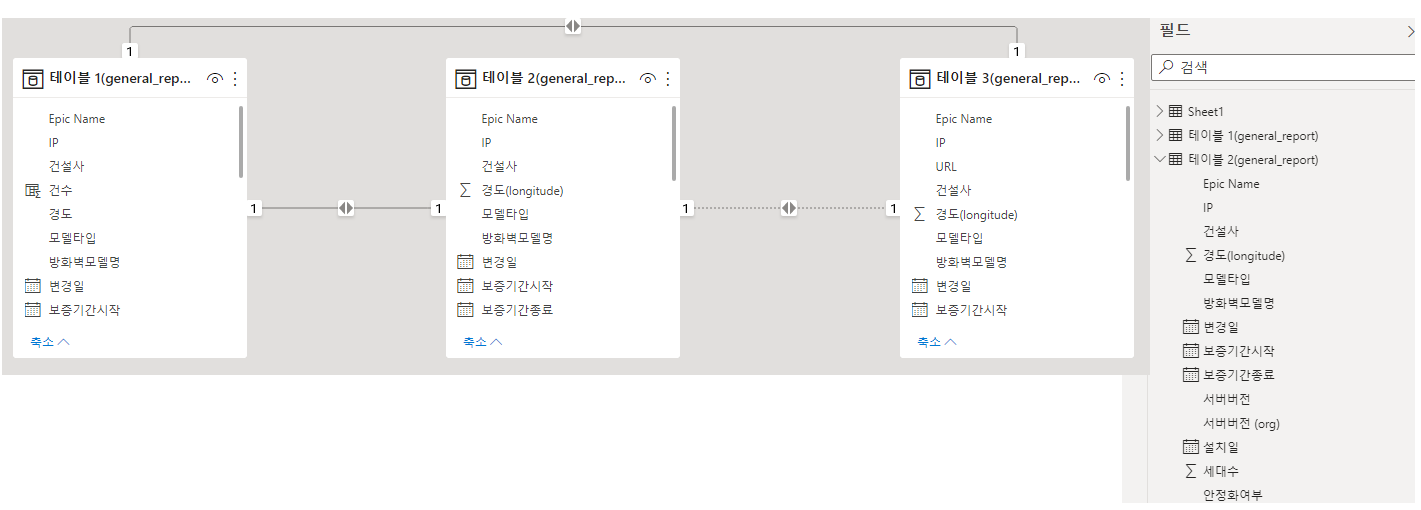Select Epic Name field in 테이블 1 card

77,119
